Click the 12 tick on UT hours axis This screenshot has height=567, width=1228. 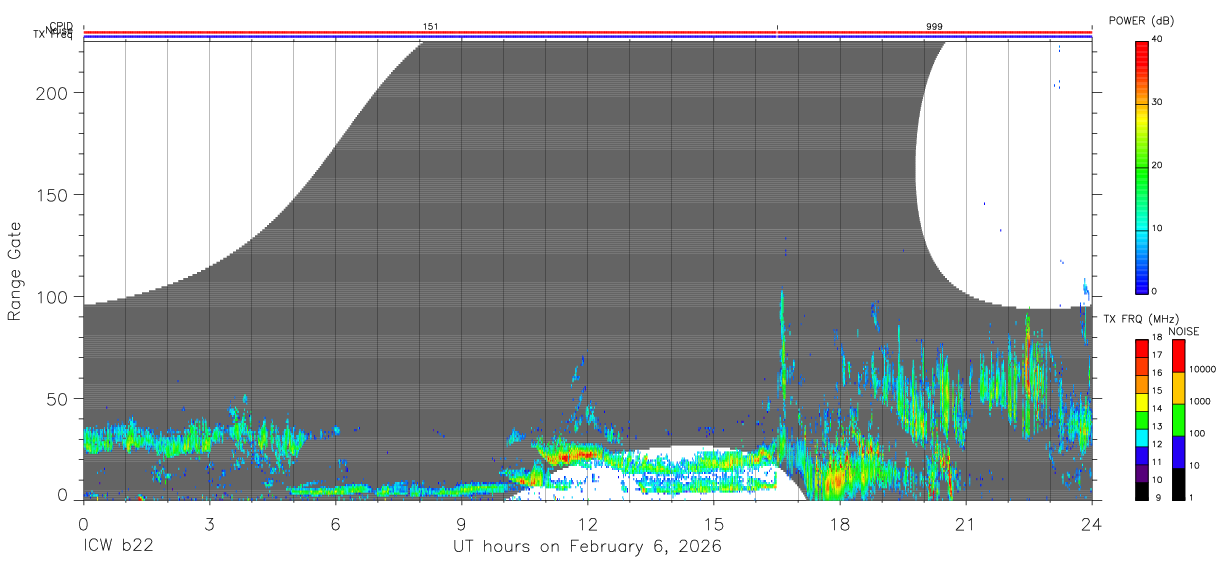pos(587,523)
